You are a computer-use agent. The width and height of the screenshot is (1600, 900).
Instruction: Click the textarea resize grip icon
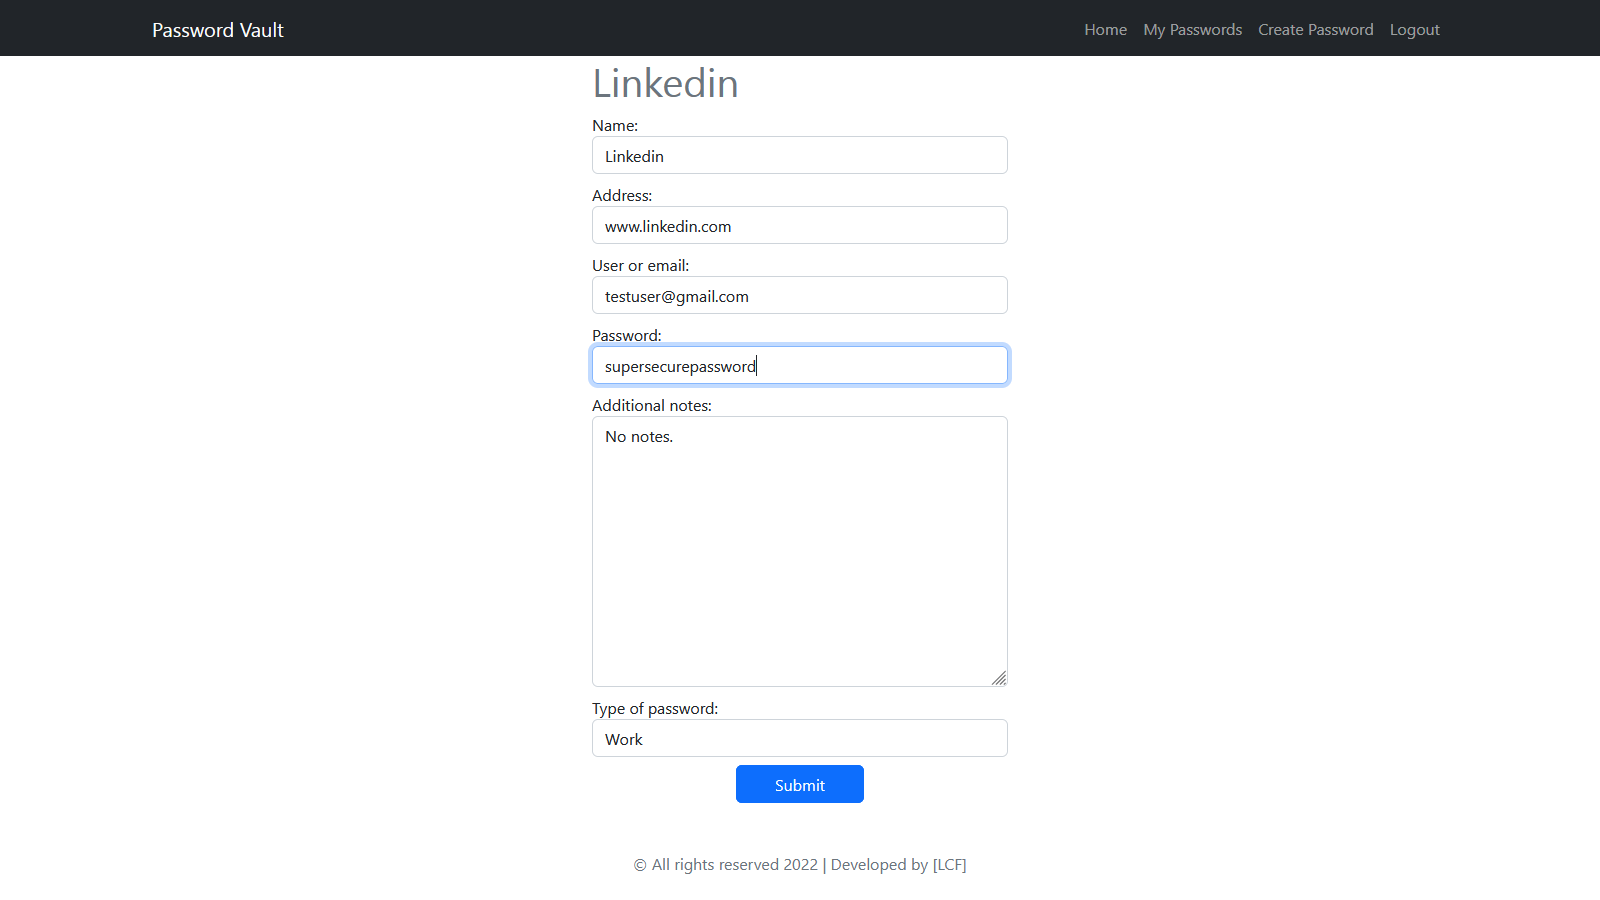[x=999, y=678]
